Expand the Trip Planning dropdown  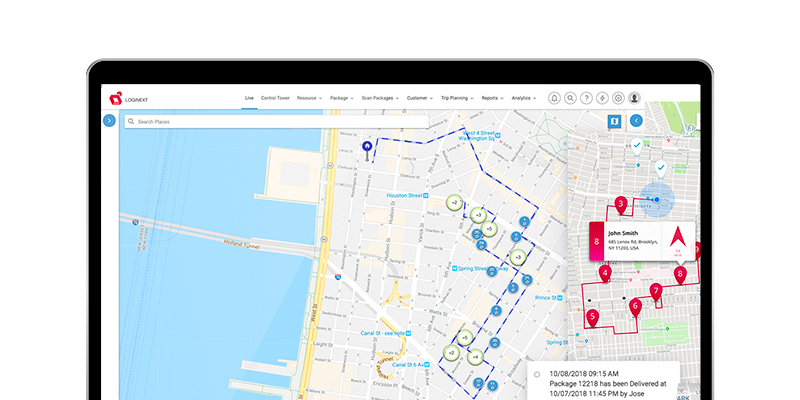pyautogui.click(x=458, y=98)
